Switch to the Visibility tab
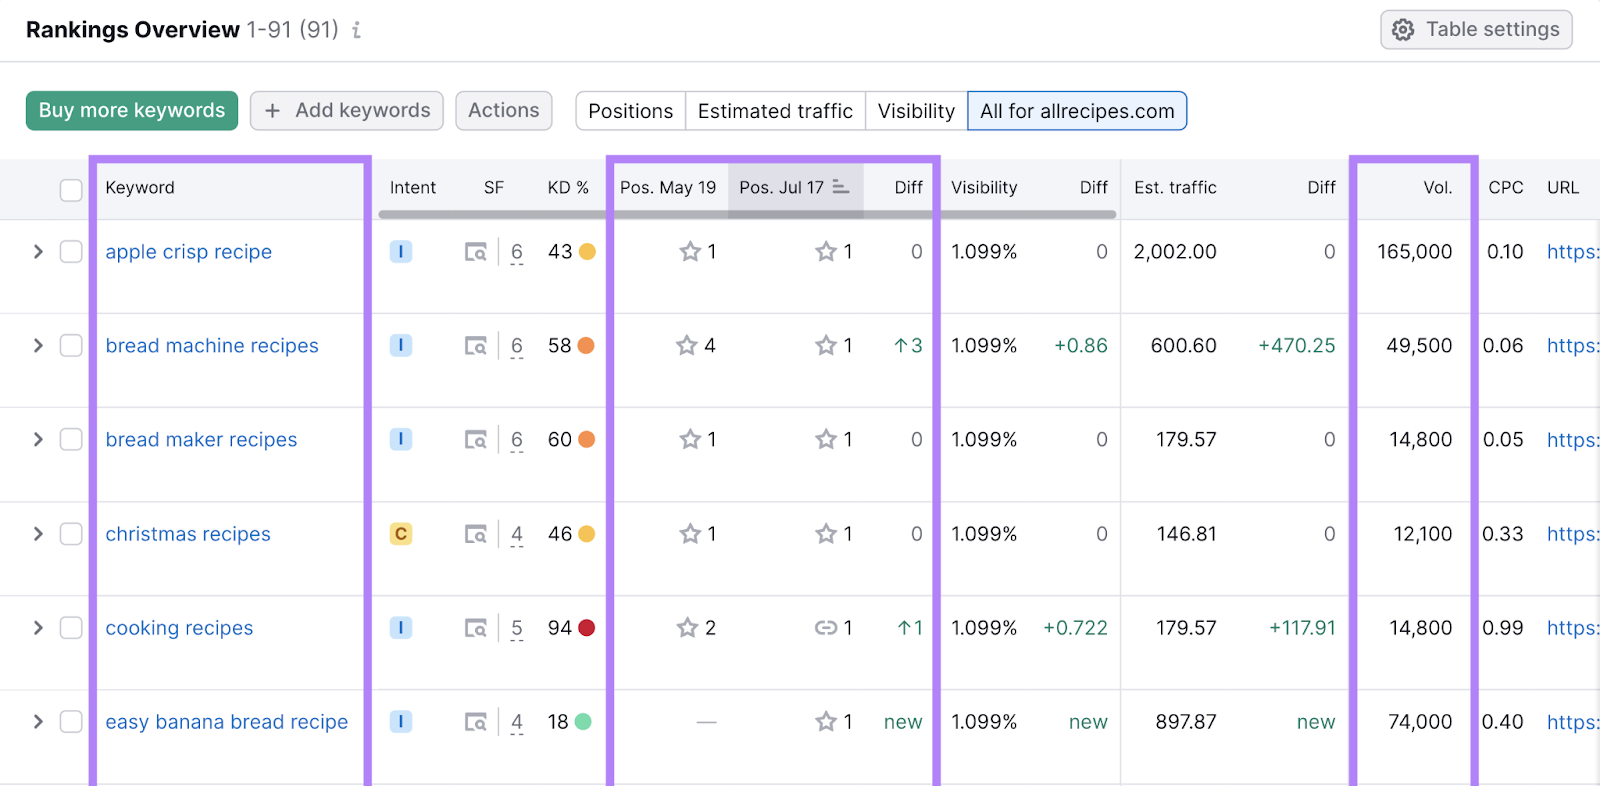Viewport: 1600px width, 786px height. 916,111
